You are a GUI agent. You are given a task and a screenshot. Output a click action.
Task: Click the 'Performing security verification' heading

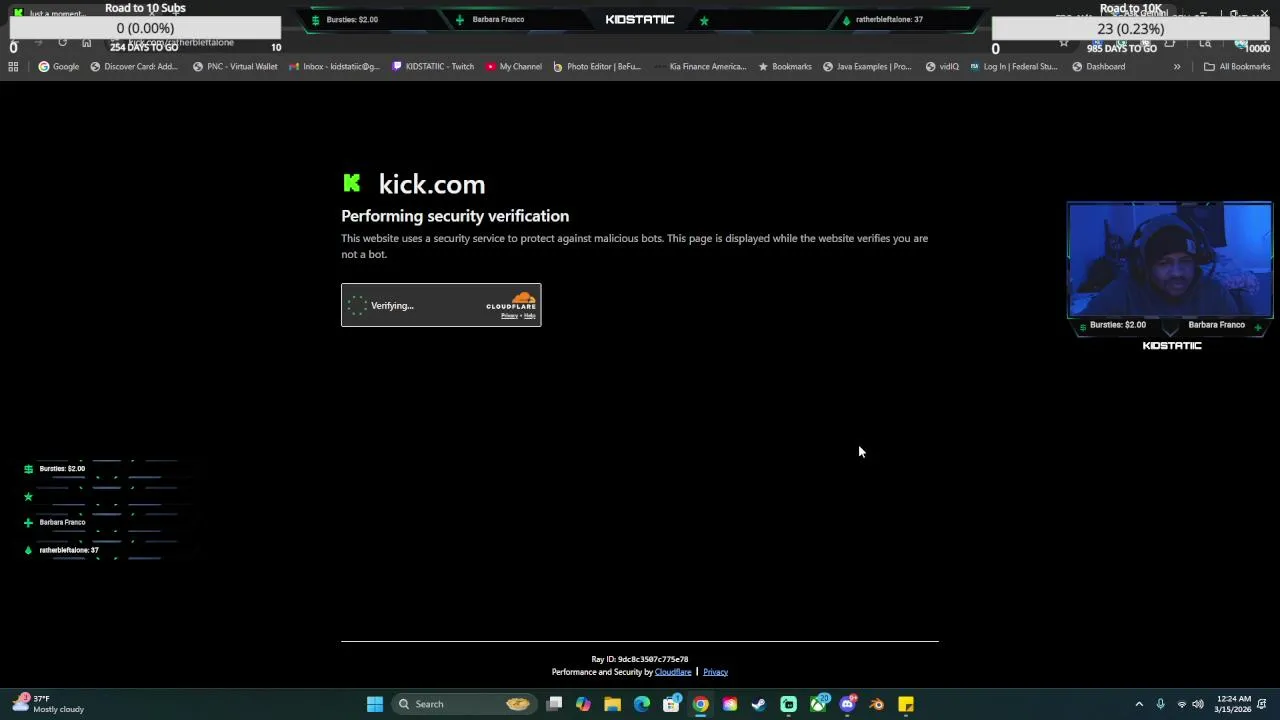pyautogui.click(x=455, y=216)
